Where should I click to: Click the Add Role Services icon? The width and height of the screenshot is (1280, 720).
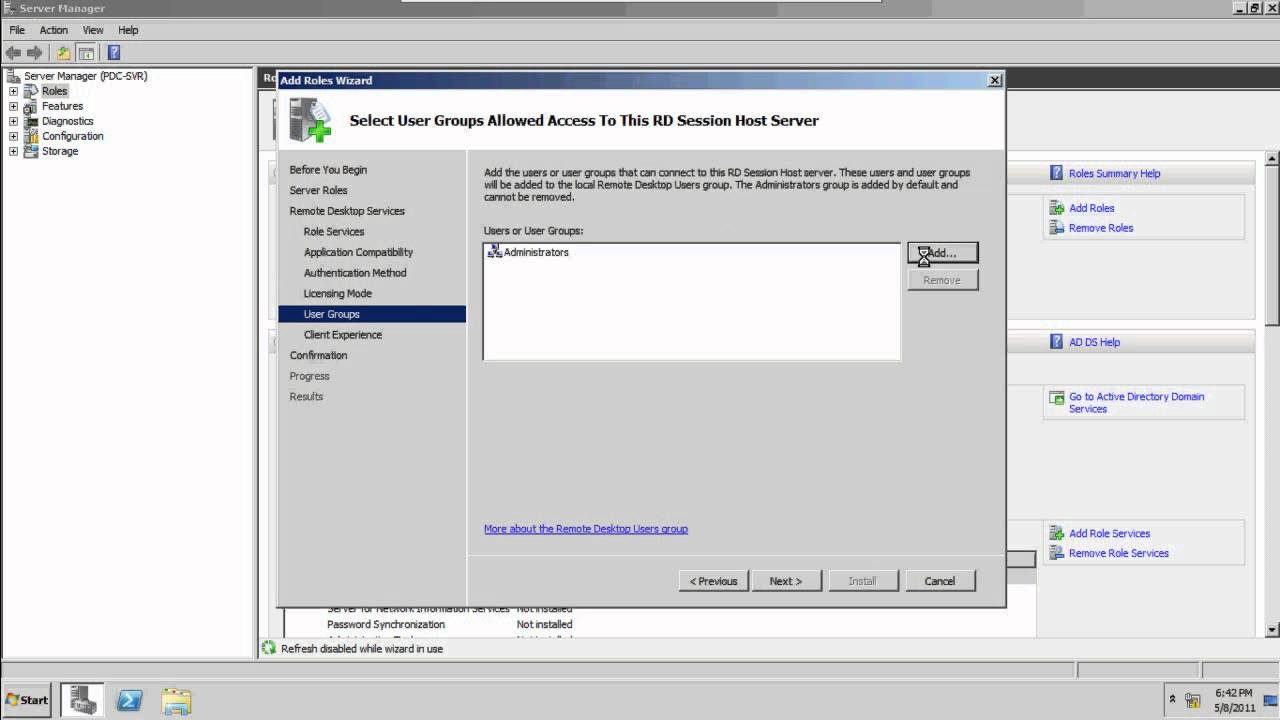point(1057,533)
